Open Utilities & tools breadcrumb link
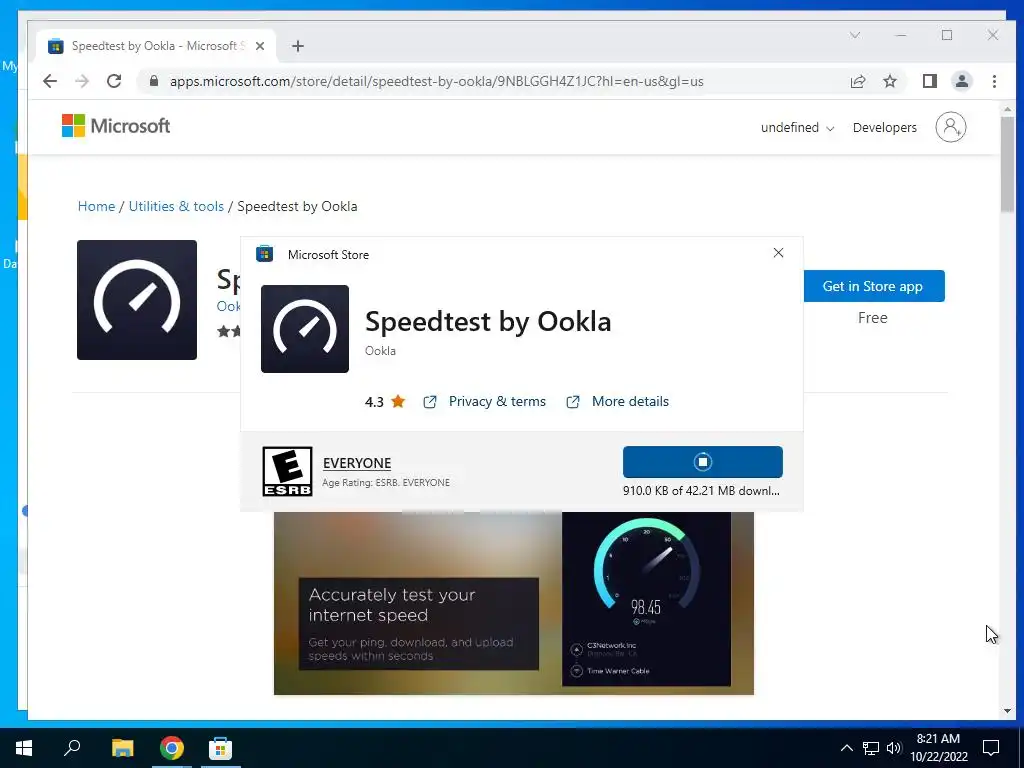 pos(176,206)
